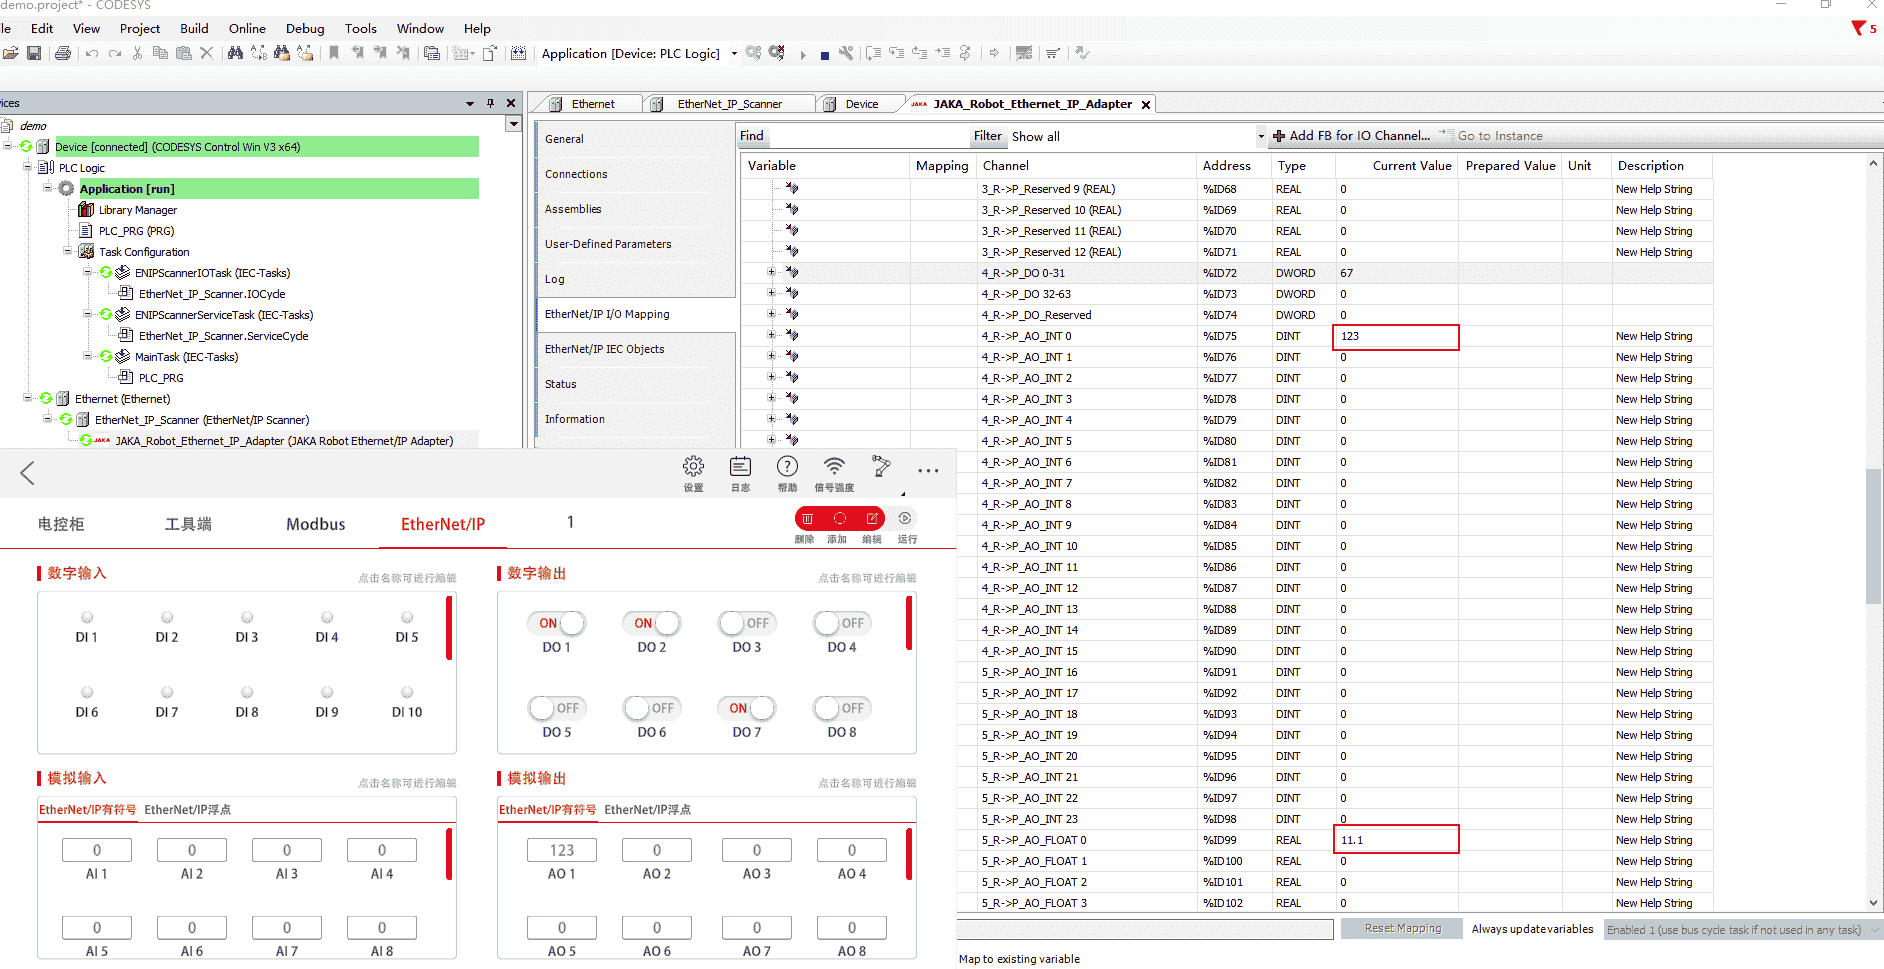Click the red delete trash icon (删除)

(807, 519)
